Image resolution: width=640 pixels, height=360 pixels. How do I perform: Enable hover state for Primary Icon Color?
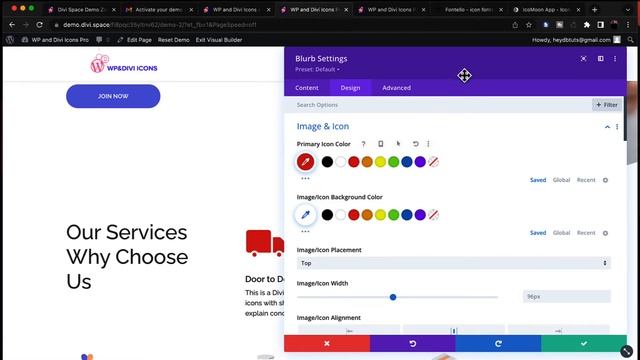click(398, 144)
